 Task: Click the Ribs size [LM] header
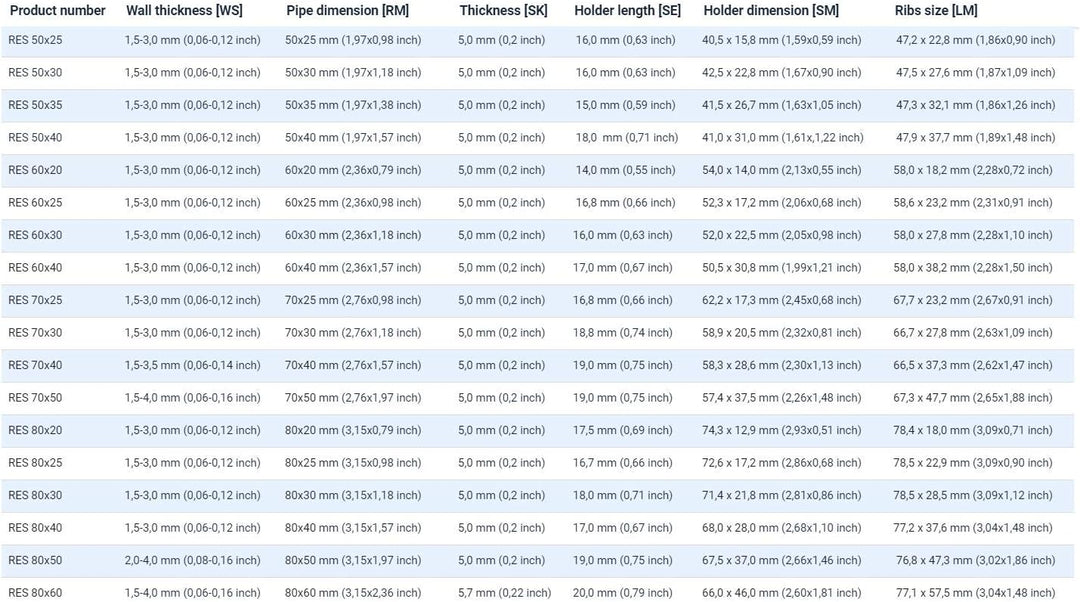936,10
